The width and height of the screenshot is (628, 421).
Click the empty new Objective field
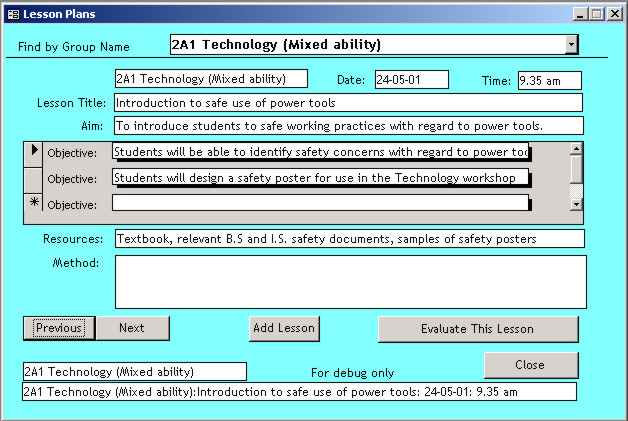[320, 203]
